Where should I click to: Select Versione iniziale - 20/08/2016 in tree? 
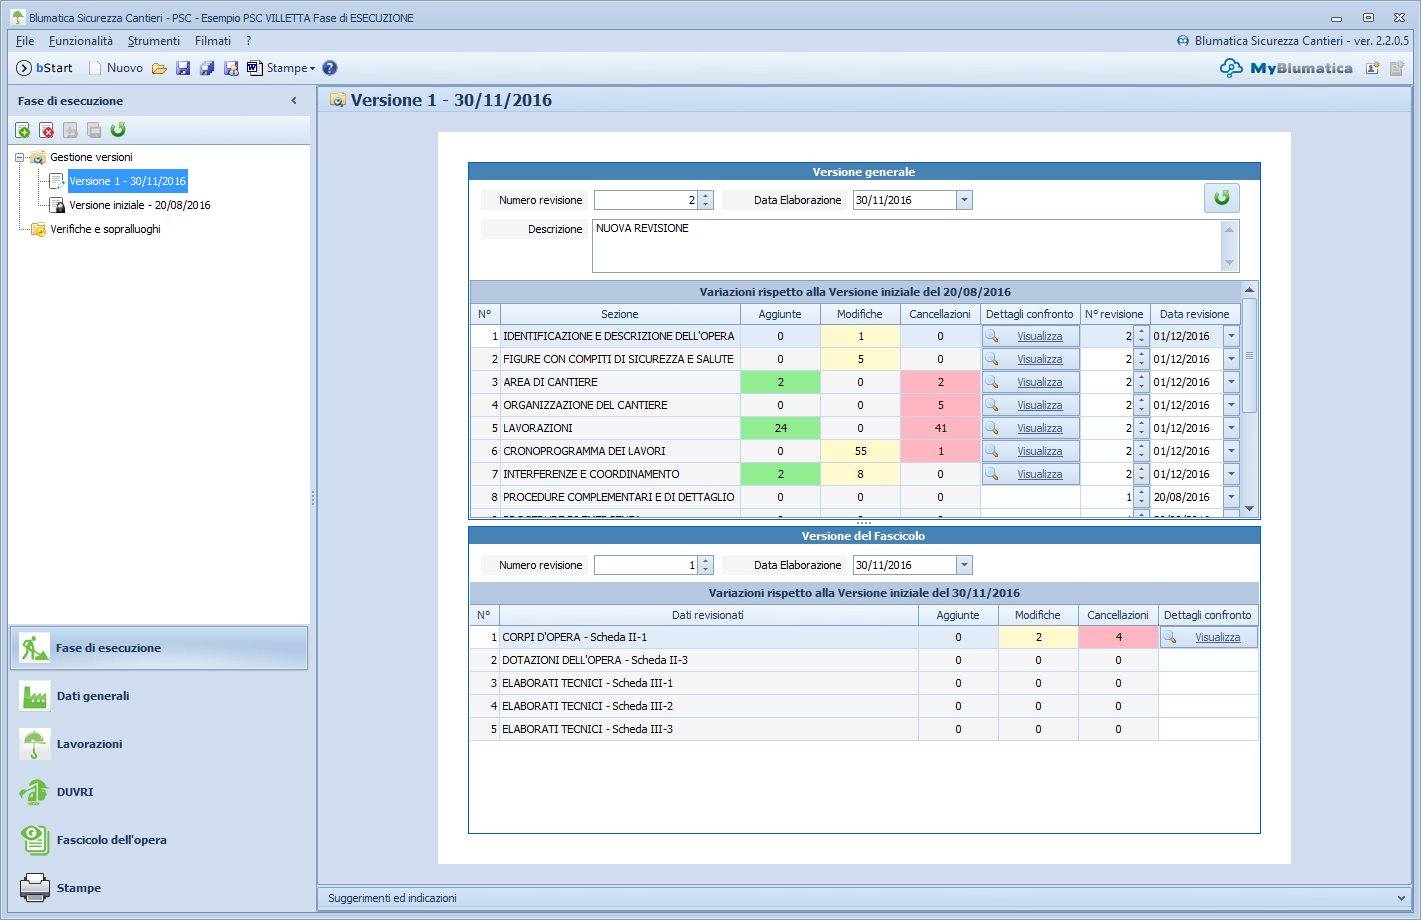pos(139,205)
